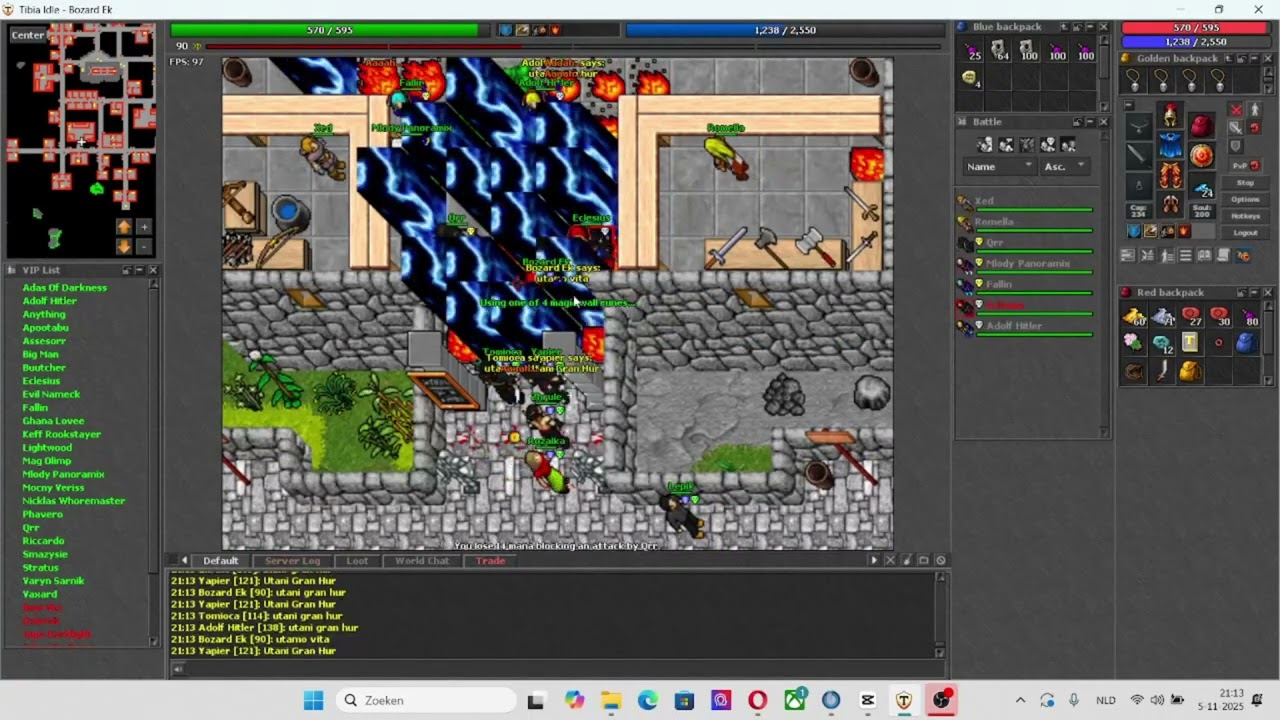Click the meat stack of 27 in Red backpack
The width and height of the screenshot is (1280, 720).
(1190, 316)
